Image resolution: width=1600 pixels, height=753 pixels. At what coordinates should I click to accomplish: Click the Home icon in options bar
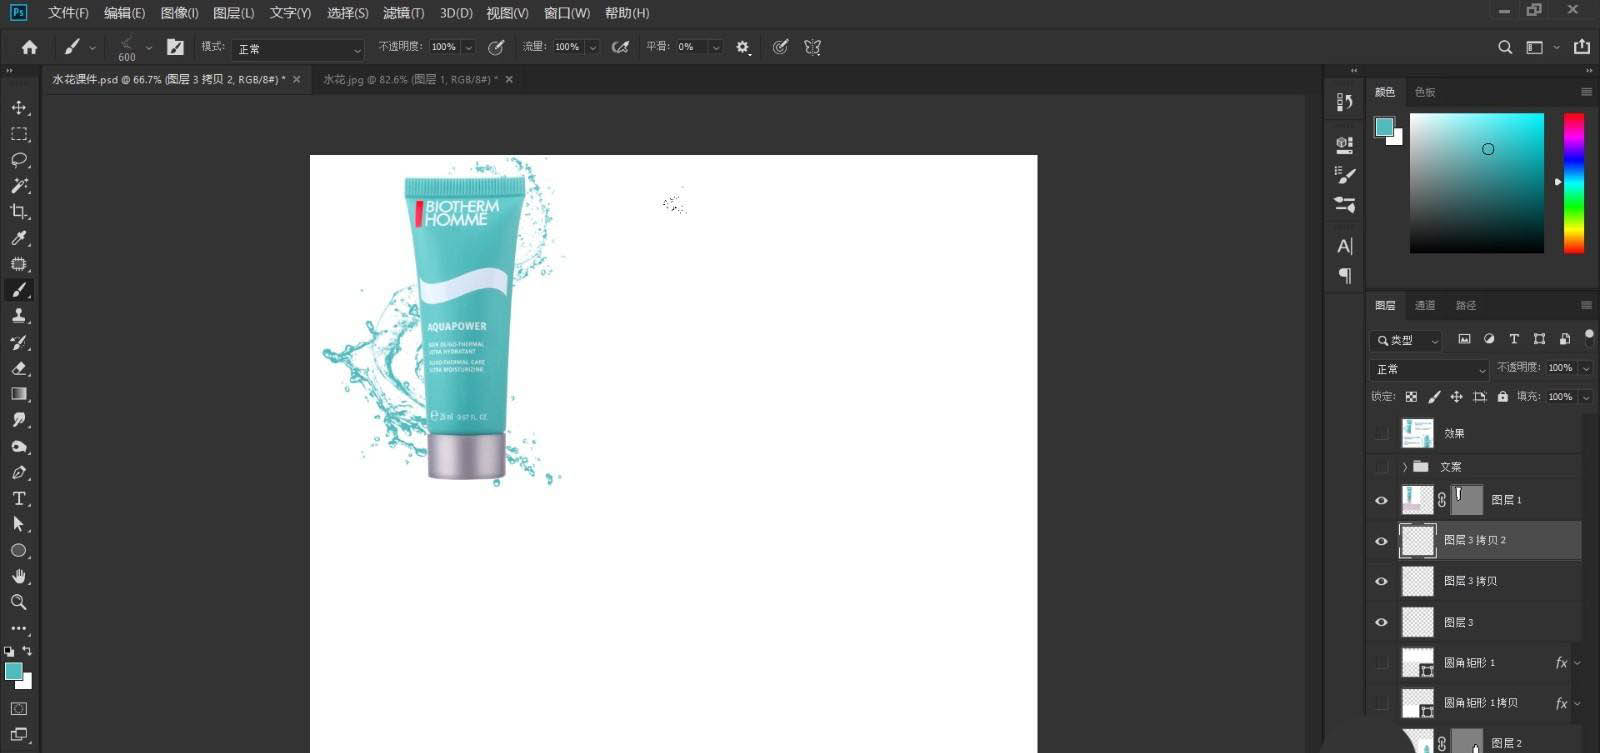point(29,47)
